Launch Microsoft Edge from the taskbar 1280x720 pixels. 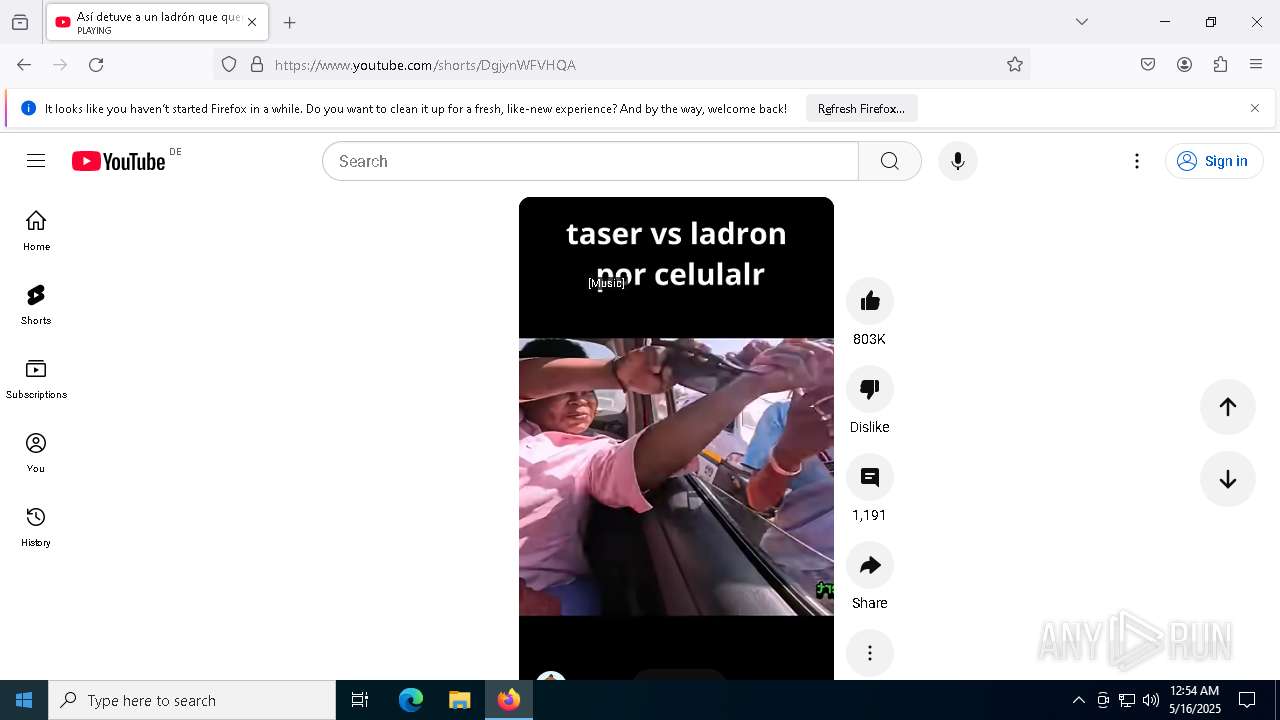[x=411, y=700]
